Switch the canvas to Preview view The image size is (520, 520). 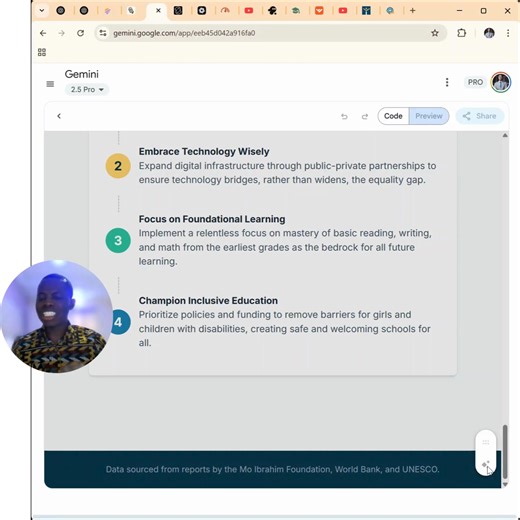click(429, 116)
